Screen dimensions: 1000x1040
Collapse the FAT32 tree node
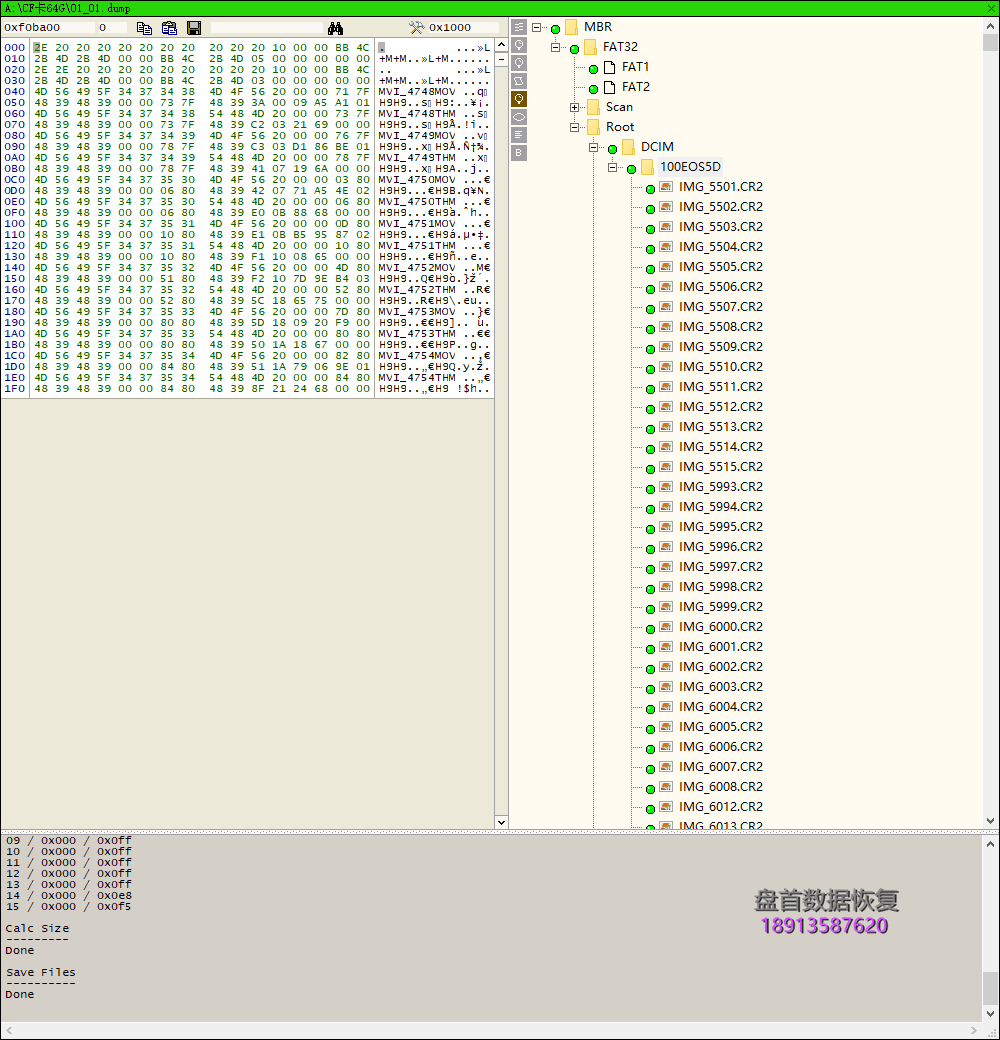556,47
